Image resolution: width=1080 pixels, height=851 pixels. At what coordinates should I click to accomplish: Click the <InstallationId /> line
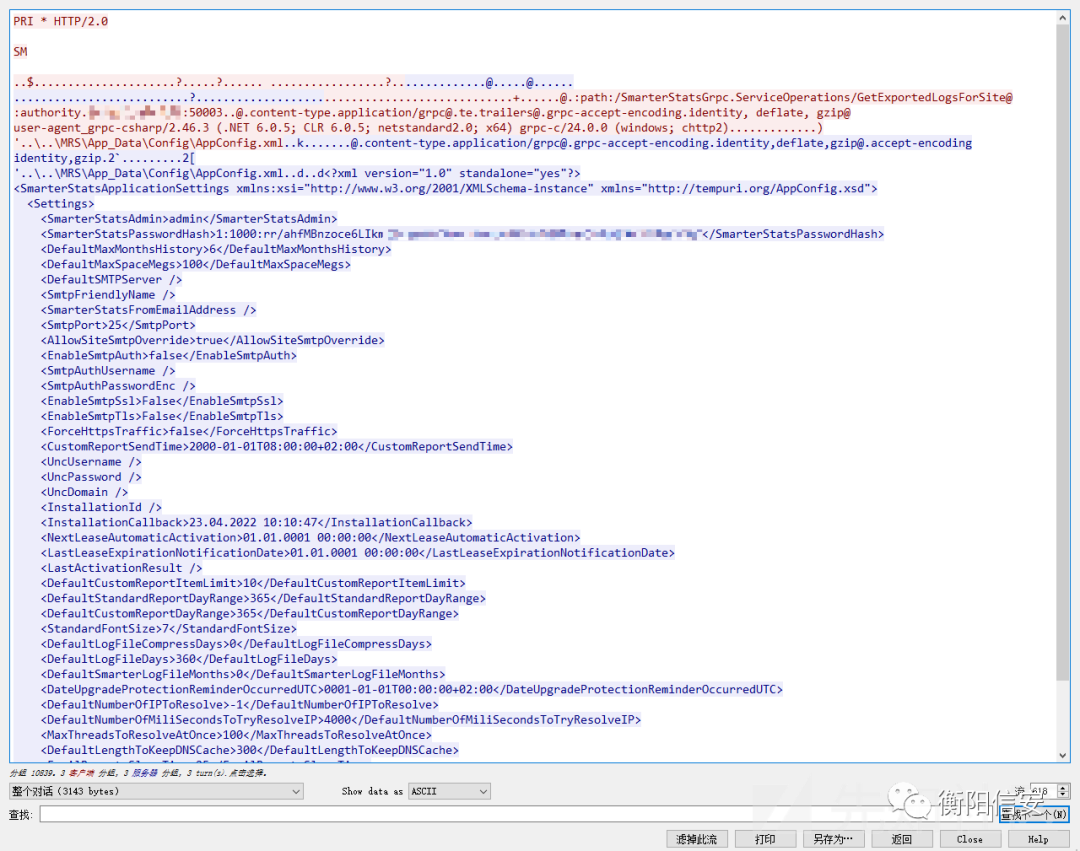[x=101, y=507]
